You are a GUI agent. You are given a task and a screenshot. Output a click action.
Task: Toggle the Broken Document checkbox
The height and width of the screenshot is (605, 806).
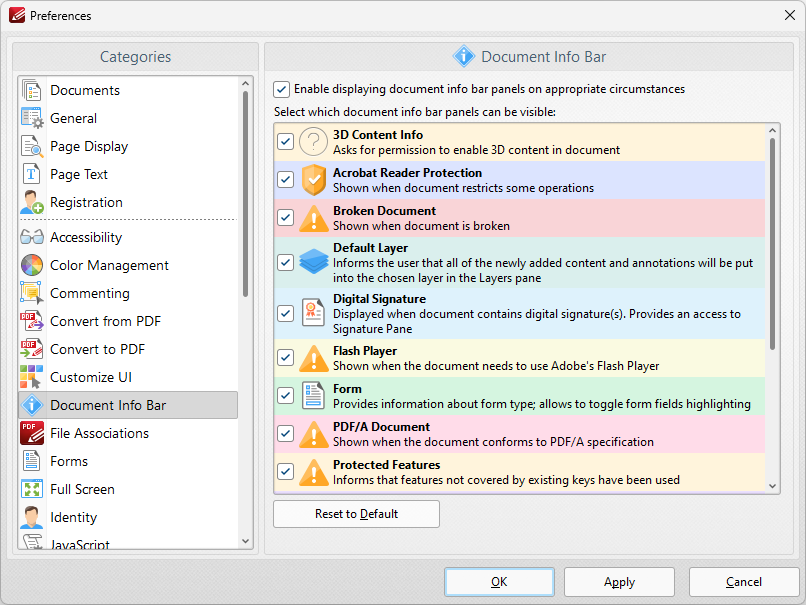[285, 218]
